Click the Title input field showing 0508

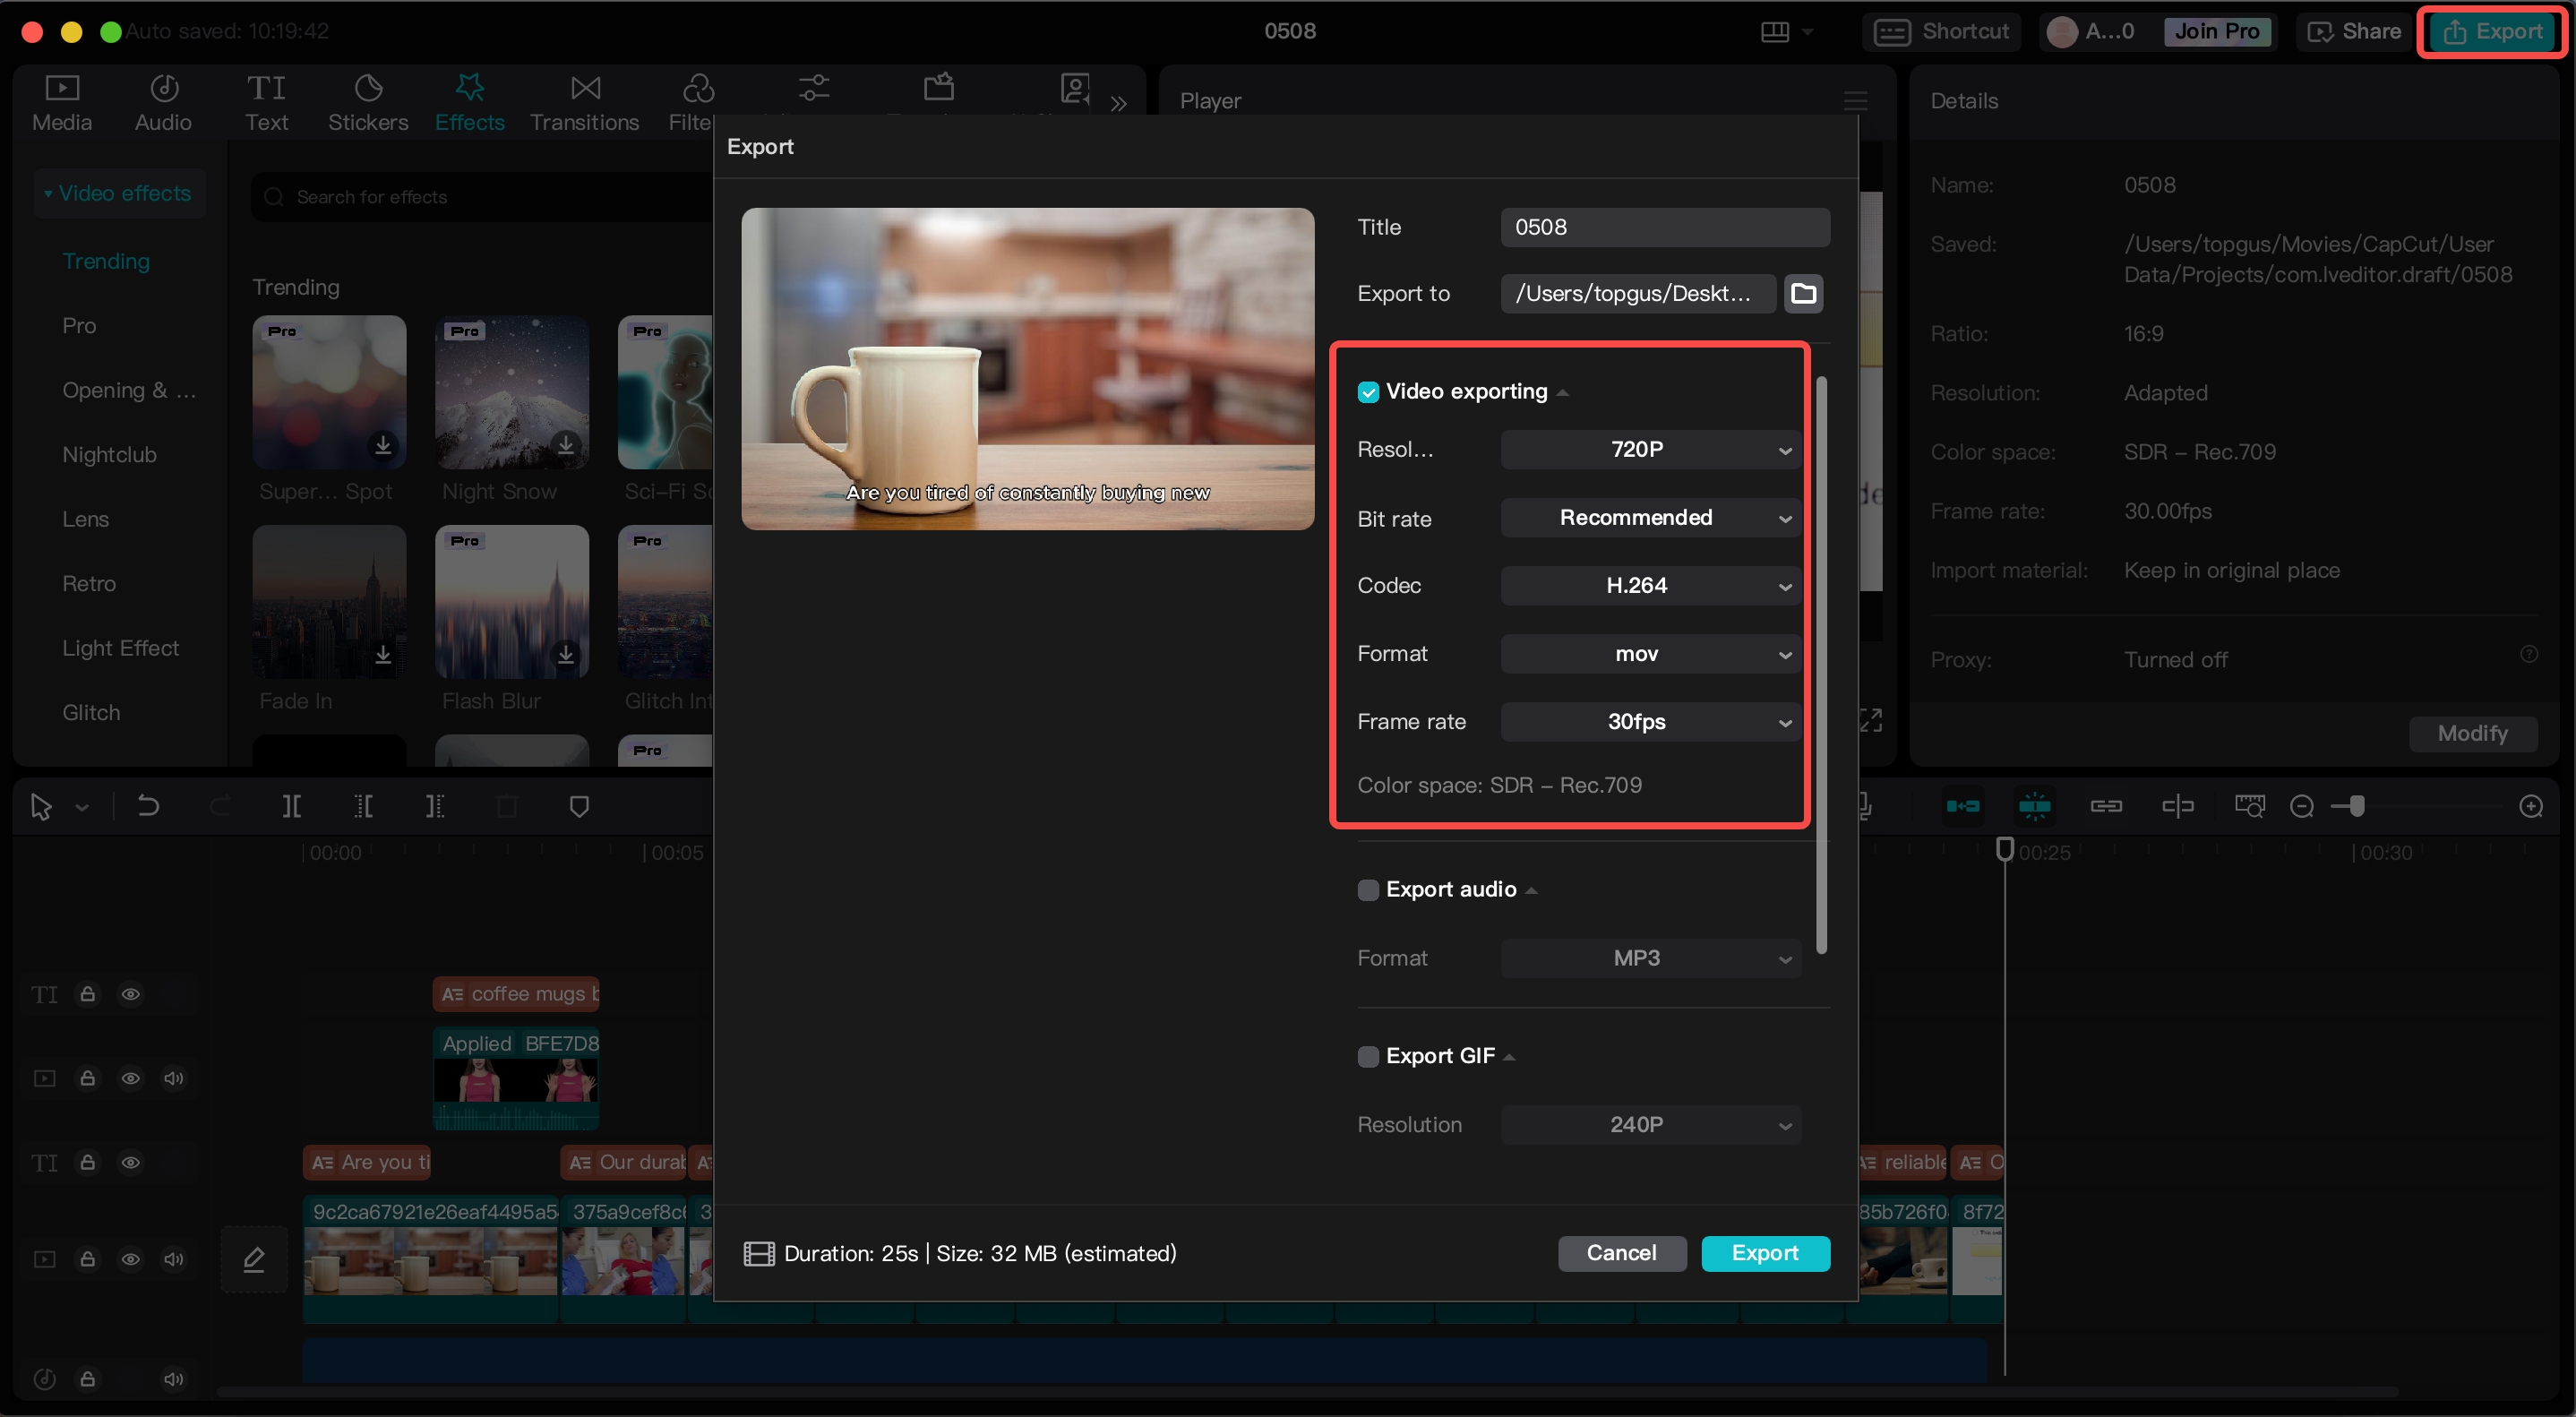[x=1664, y=227]
